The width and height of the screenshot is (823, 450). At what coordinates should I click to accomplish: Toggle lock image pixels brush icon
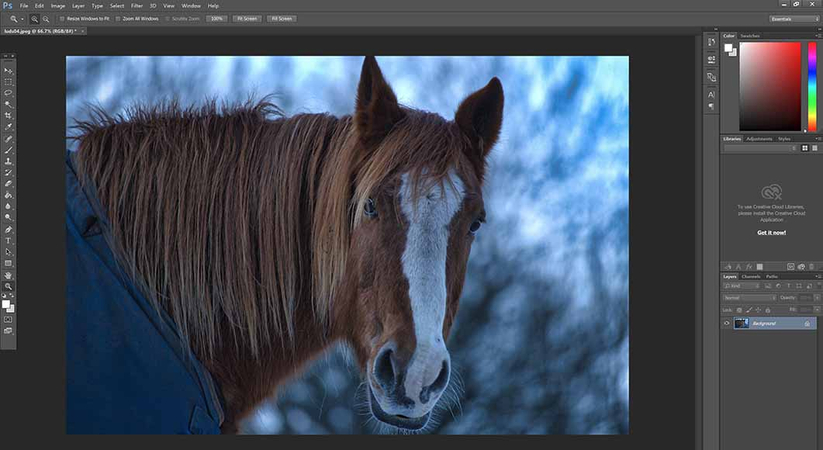(x=749, y=310)
